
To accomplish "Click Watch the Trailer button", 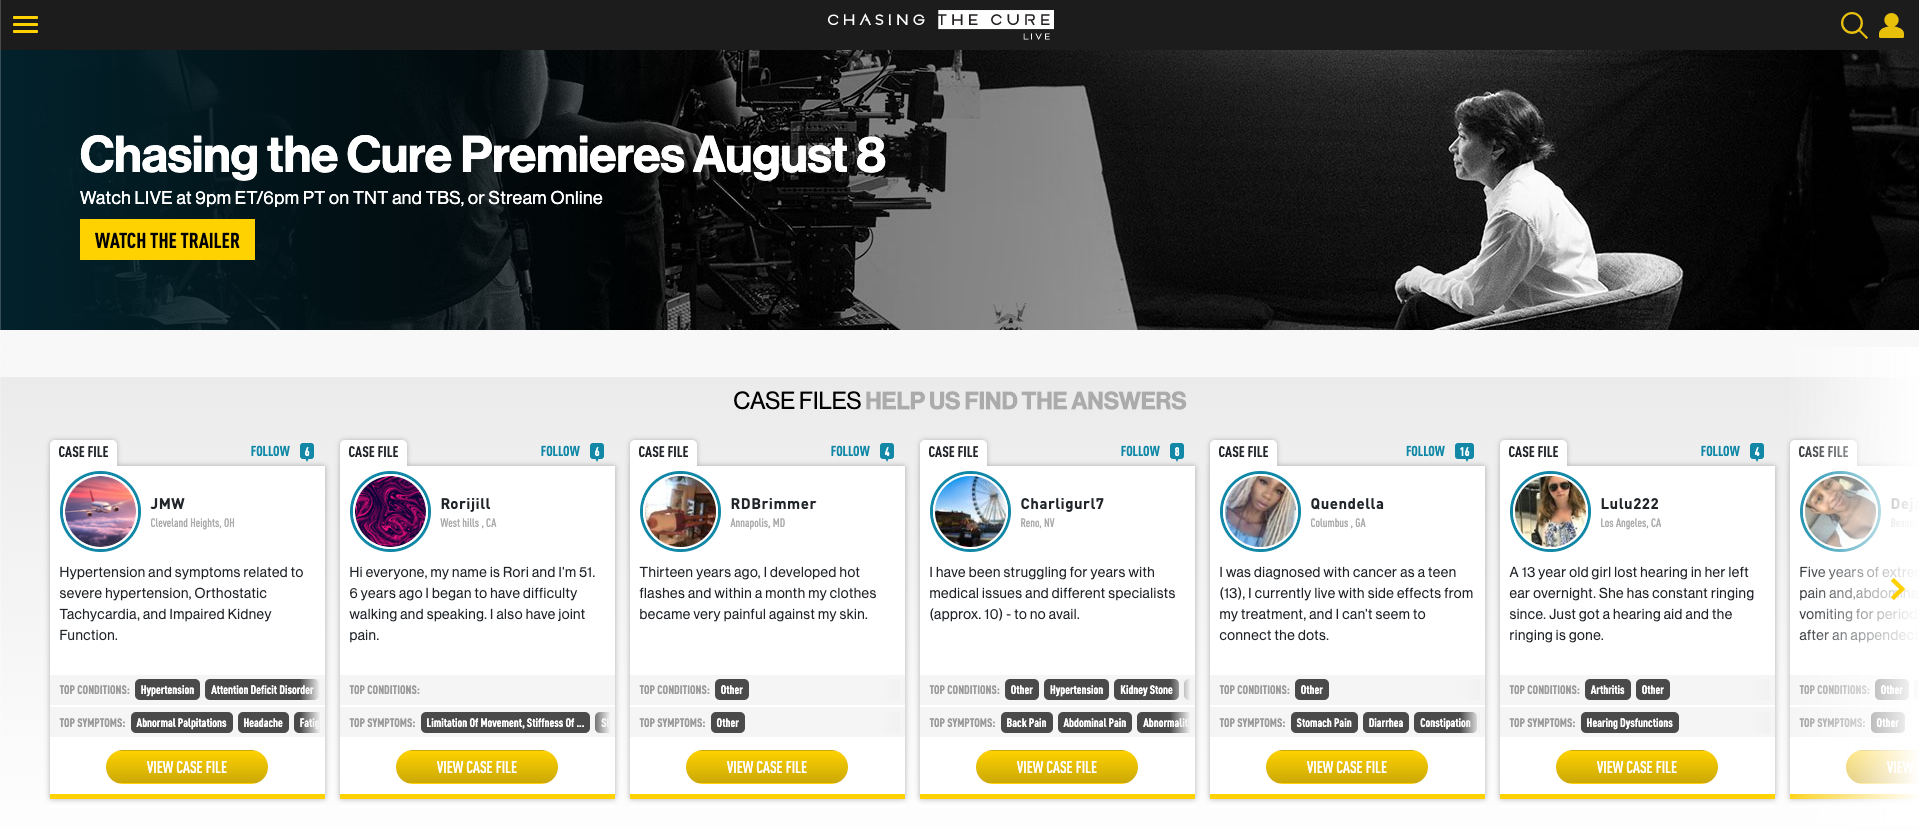I will pyautogui.click(x=167, y=240).
